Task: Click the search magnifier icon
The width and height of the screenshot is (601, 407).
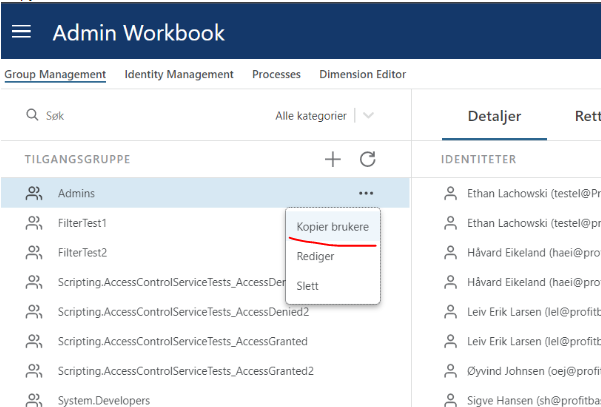Action: (x=32, y=116)
